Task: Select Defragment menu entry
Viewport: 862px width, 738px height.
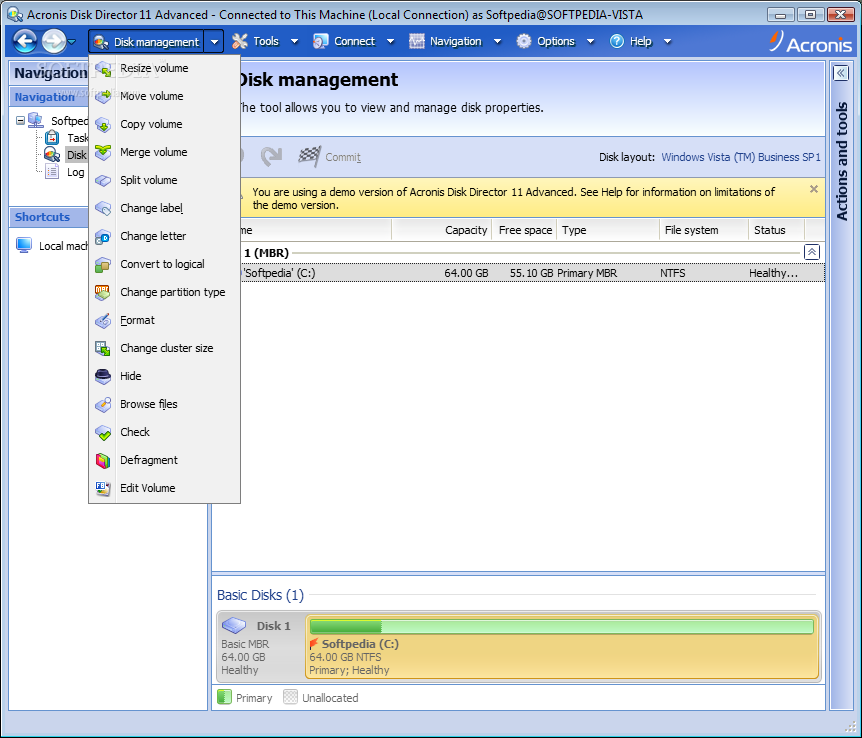Action: [x=164, y=460]
